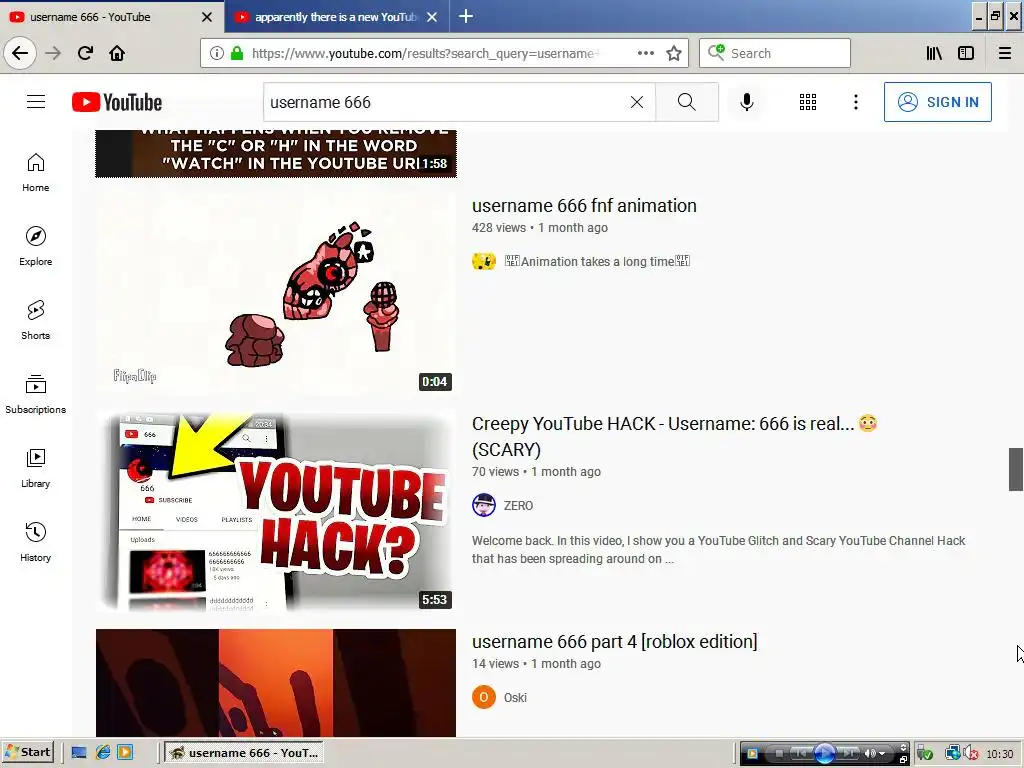The image size is (1024, 768).
Task: Open Library in the sidebar
Action: point(35,468)
